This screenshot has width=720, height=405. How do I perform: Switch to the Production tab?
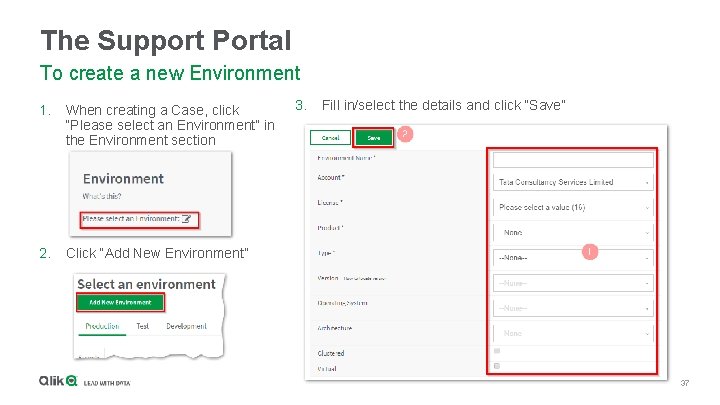pyautogui.click(x=102, y=326)
